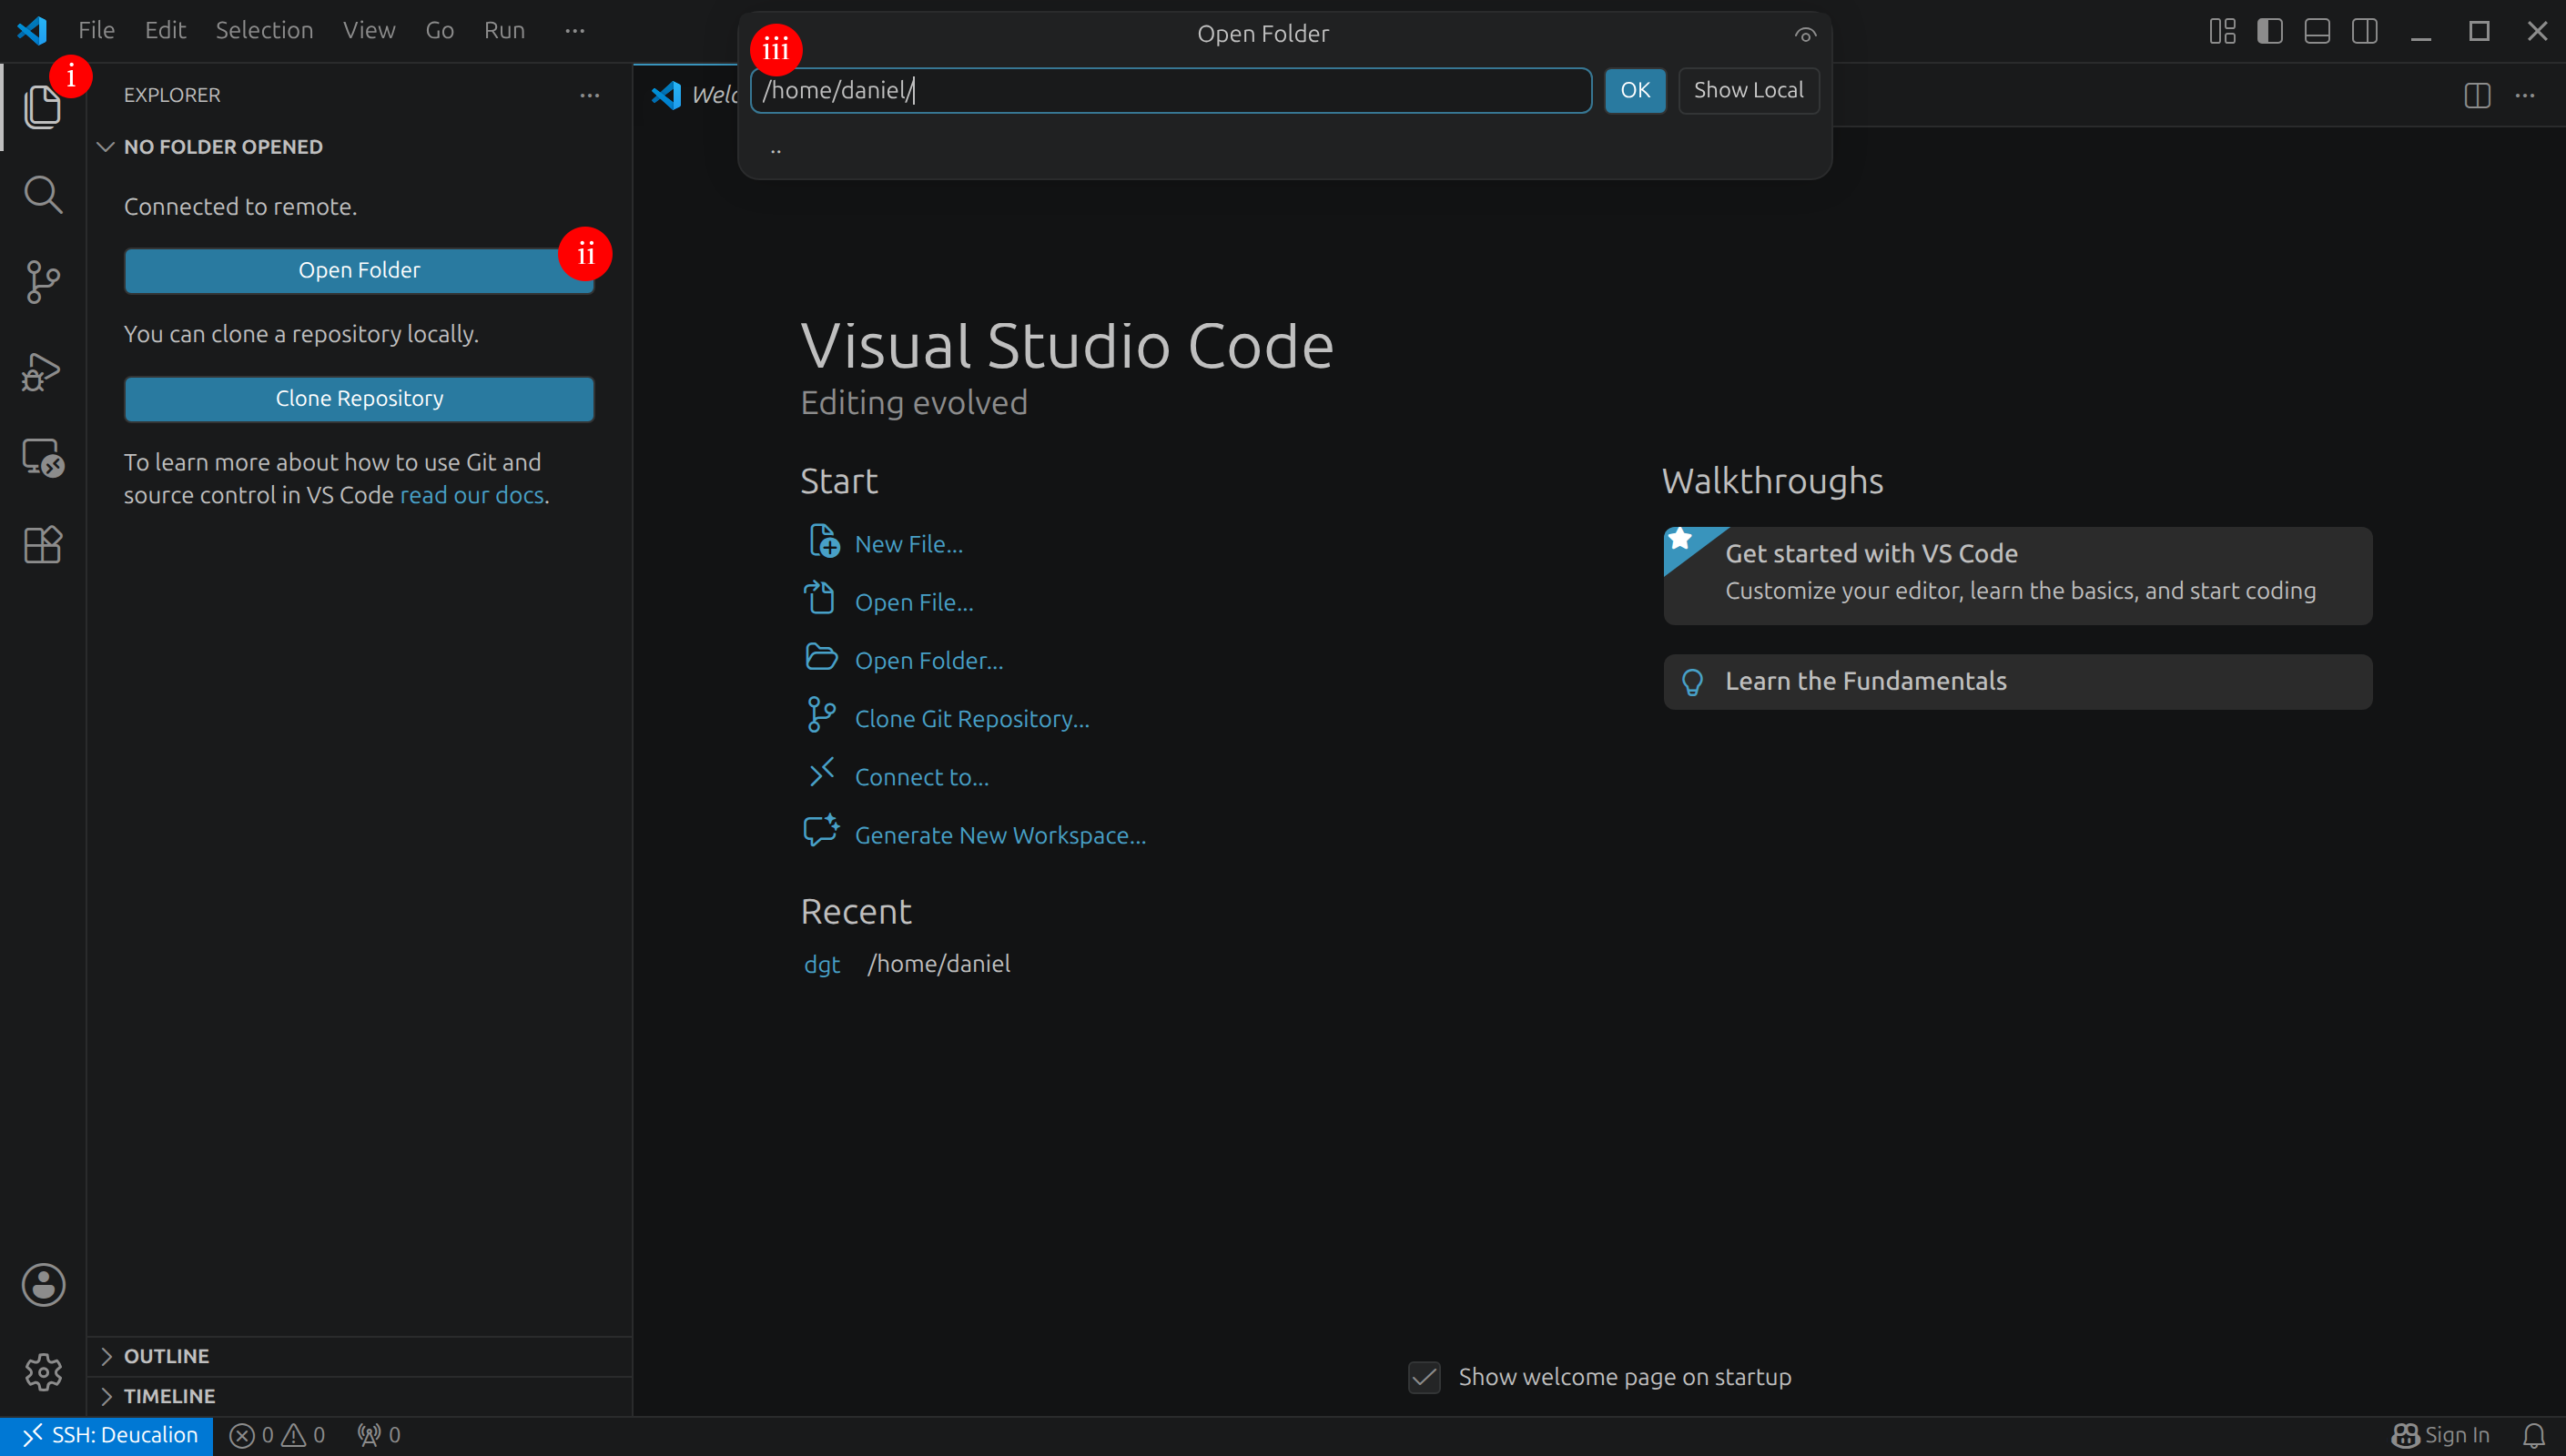Open the Explorer view in activity bar

click(x=42, y=107)
